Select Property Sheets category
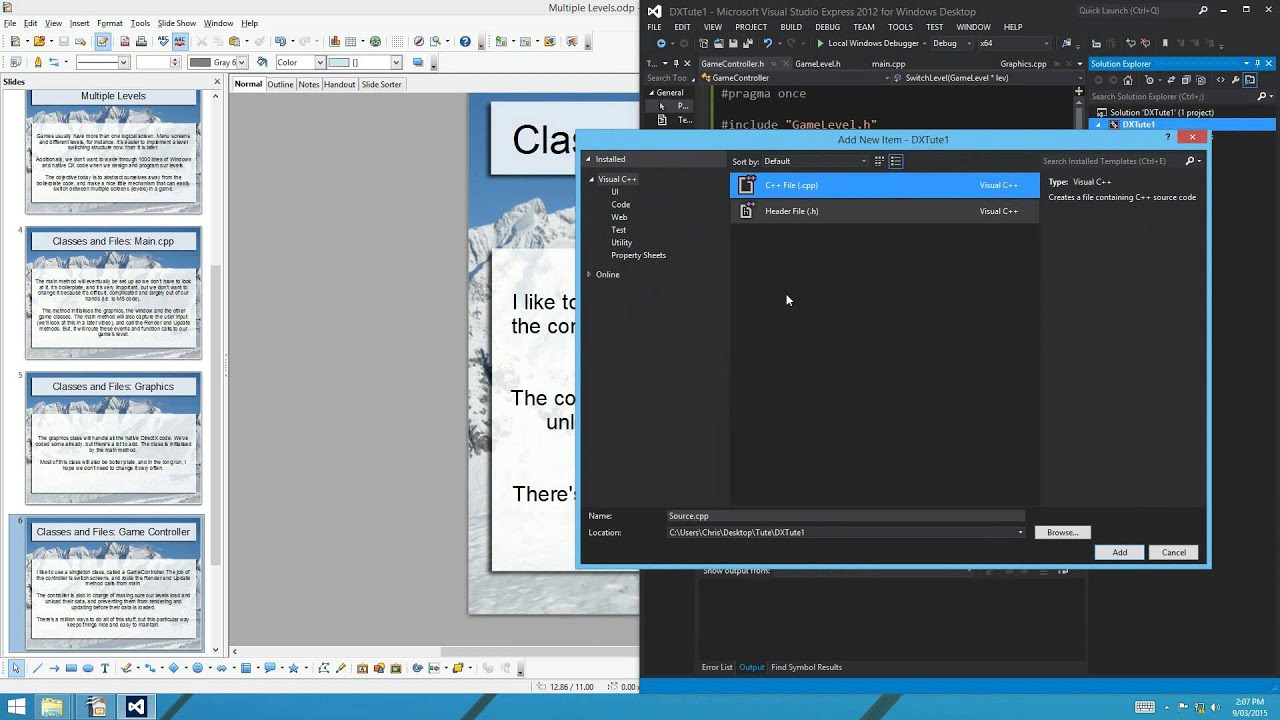1280x720 pixels. (x=638, y=255)
